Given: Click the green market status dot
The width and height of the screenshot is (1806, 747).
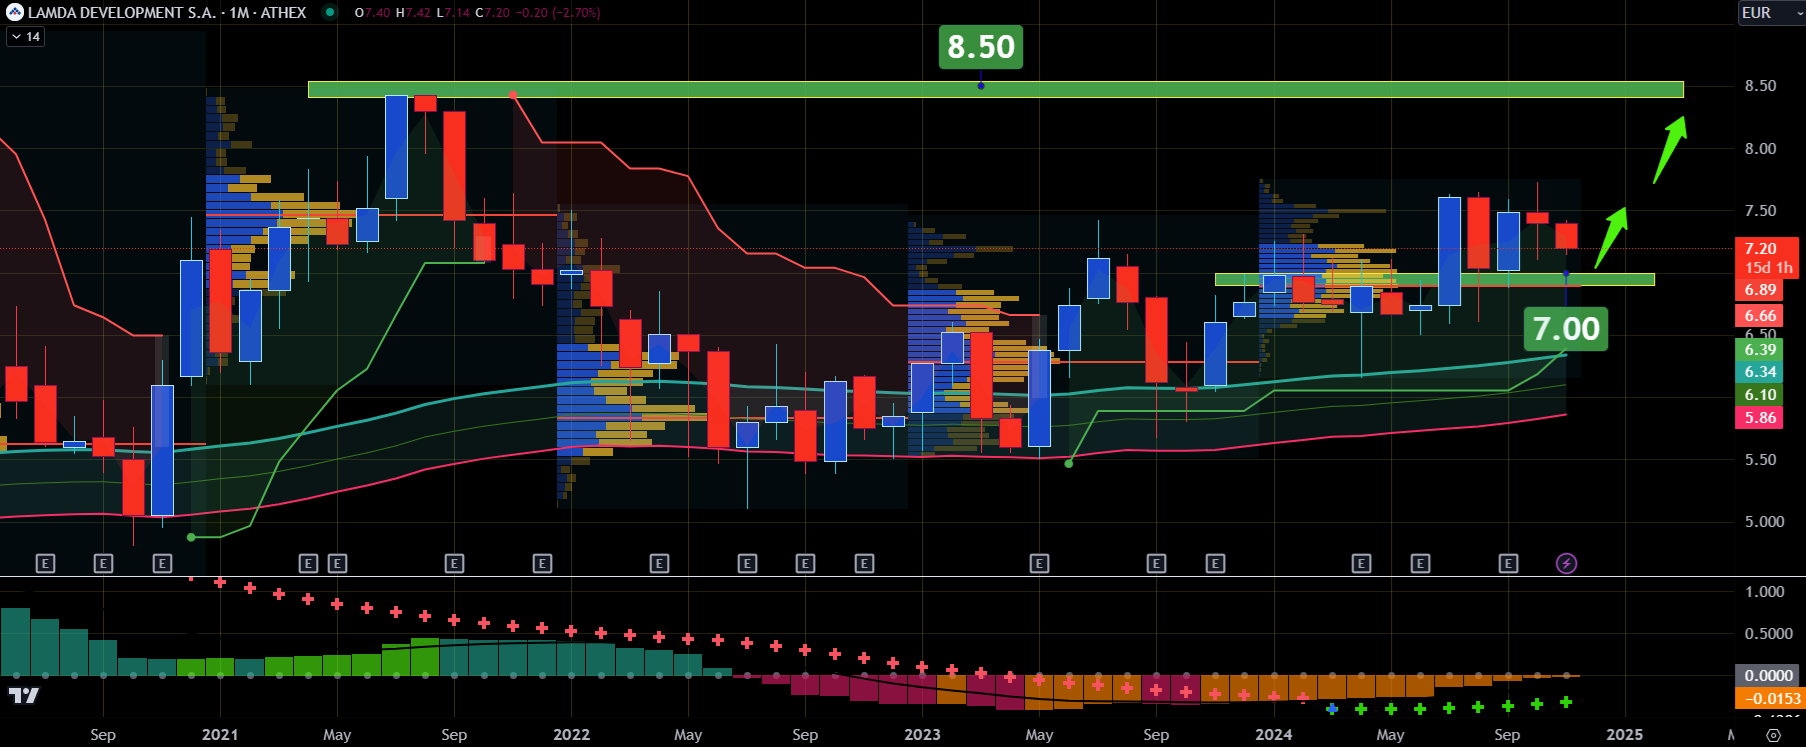Looking at the screenshot, I should (x=330, y=12).
